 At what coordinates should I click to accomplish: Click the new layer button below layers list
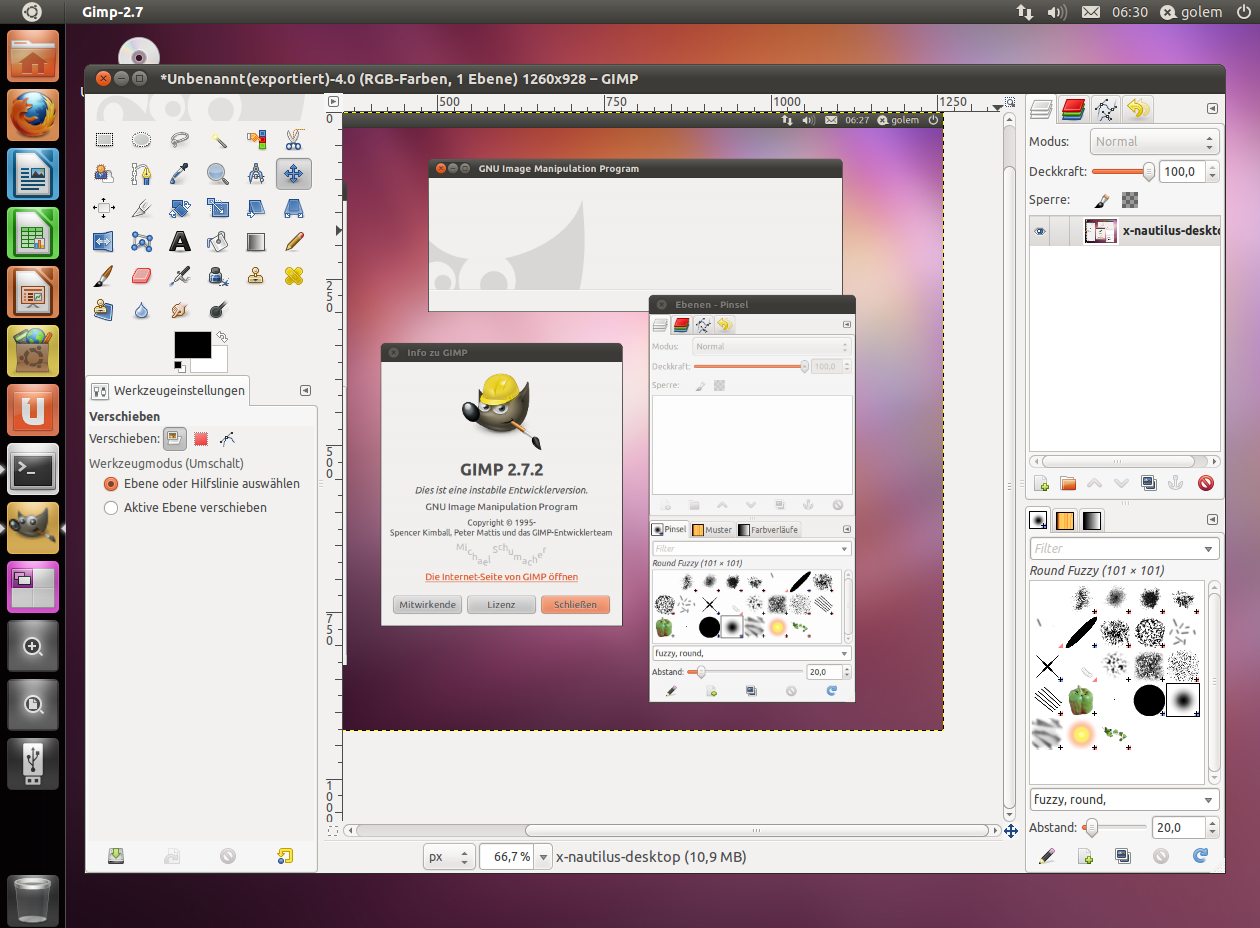[x=1041, y=484]
